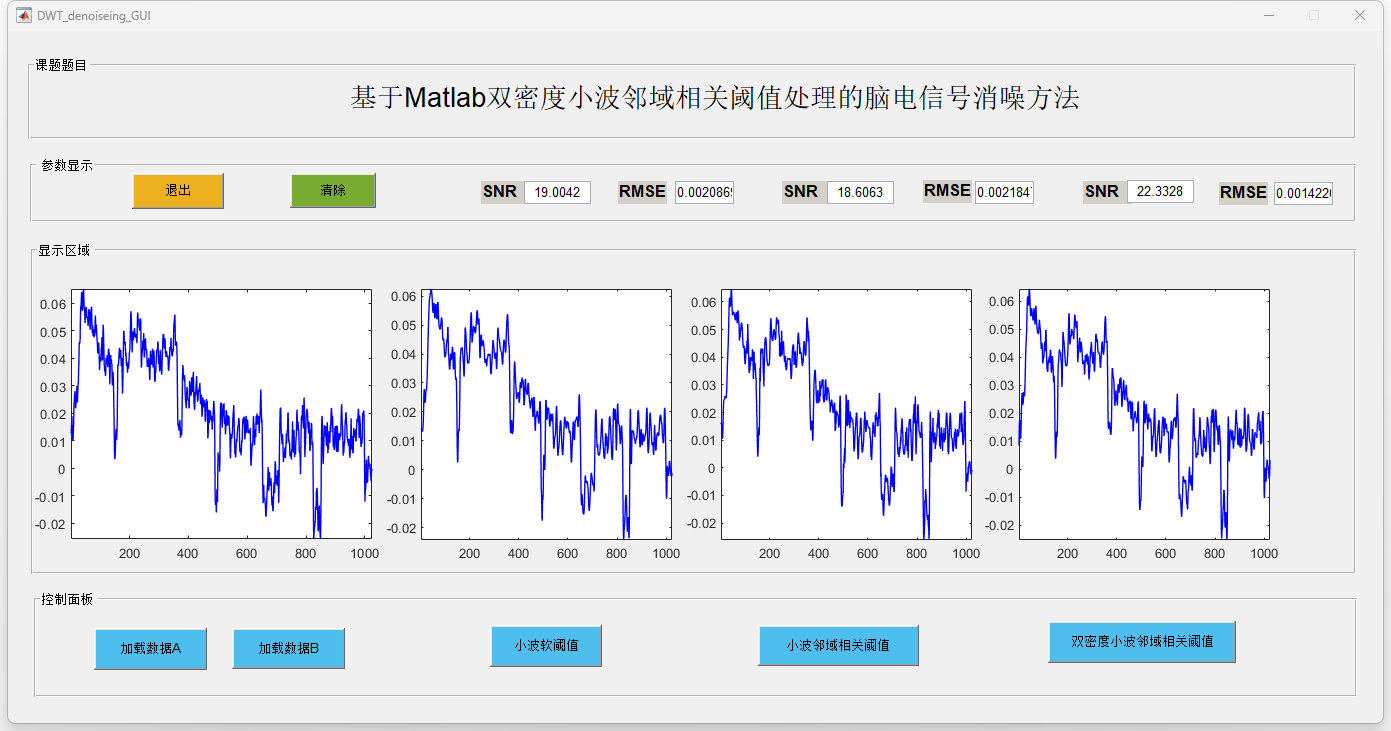This screenshot has height=731, width=1391.
Task: Click the fourth signal plot in the 显示区域 panel
Action: (x=1144, y=414)
